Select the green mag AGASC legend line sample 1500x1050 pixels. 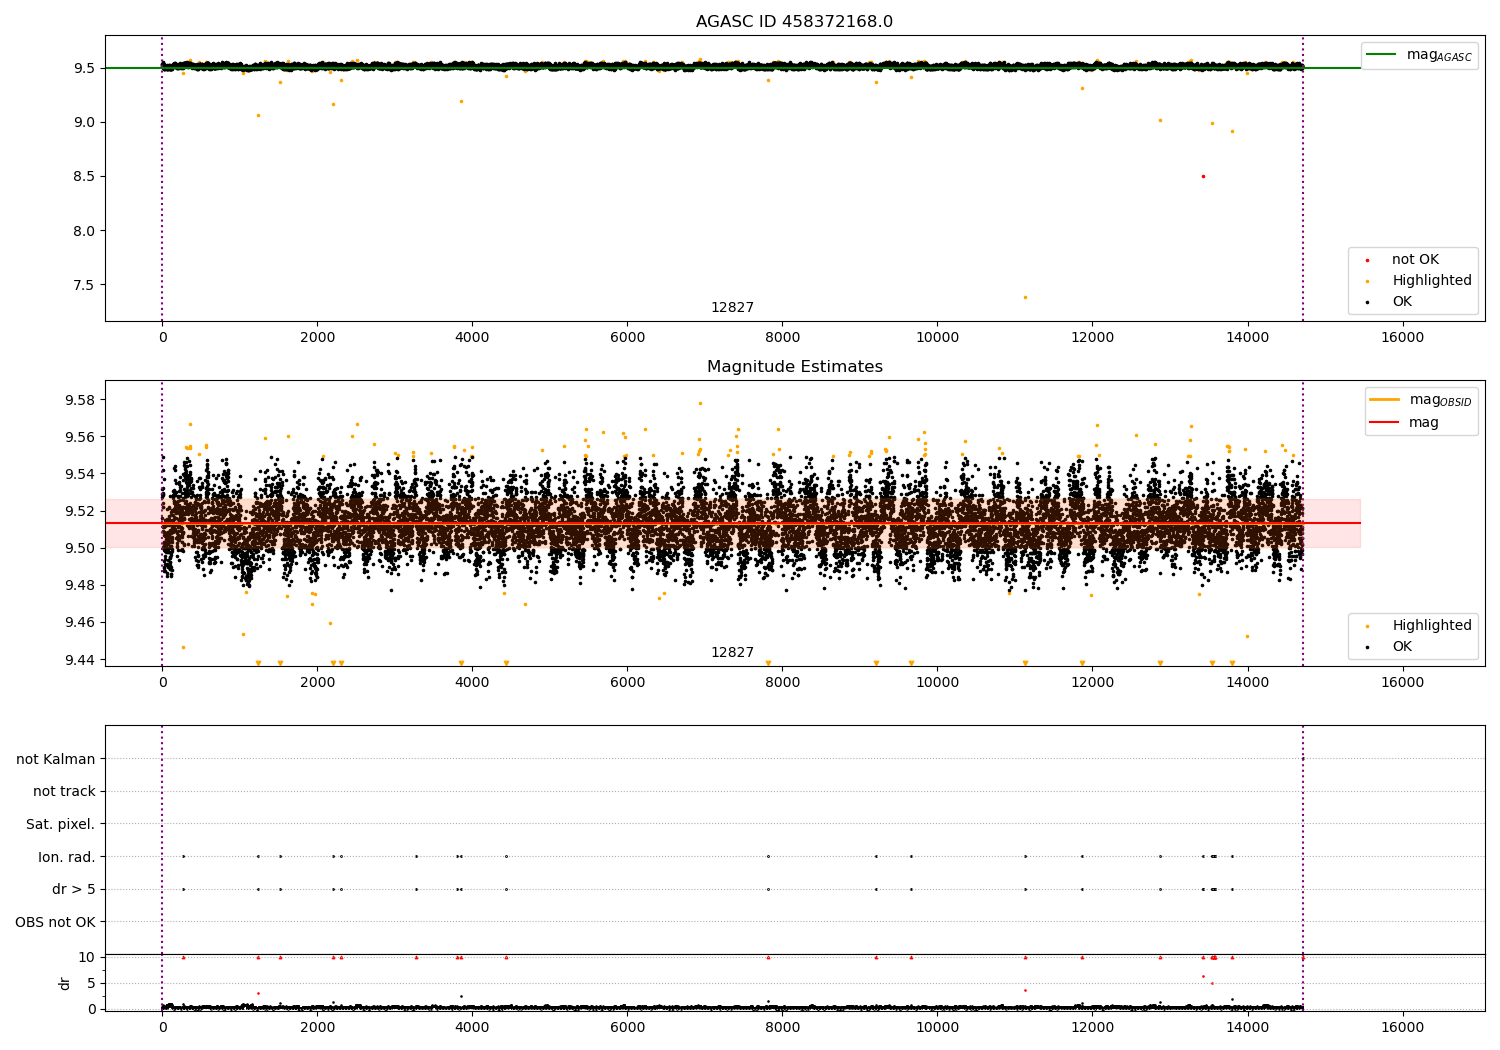1382,55
